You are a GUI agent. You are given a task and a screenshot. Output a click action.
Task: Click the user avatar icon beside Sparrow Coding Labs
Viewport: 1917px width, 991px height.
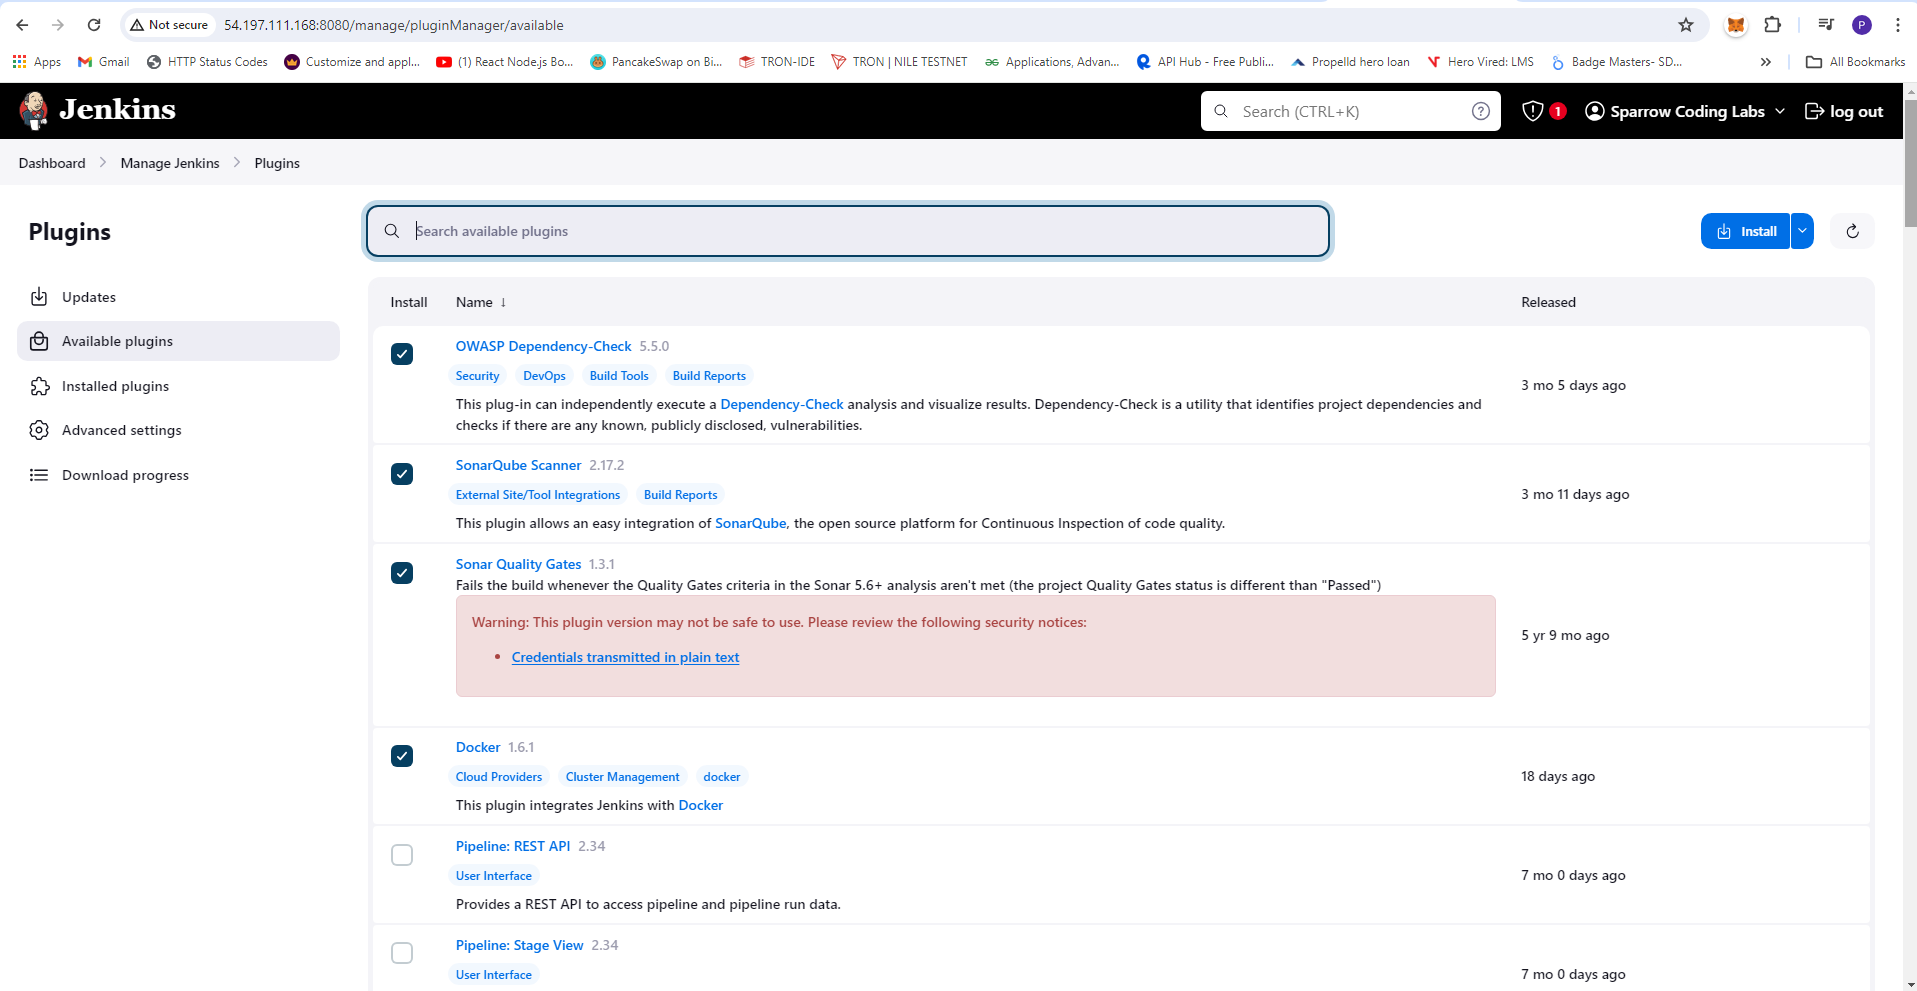[1595, 111]
